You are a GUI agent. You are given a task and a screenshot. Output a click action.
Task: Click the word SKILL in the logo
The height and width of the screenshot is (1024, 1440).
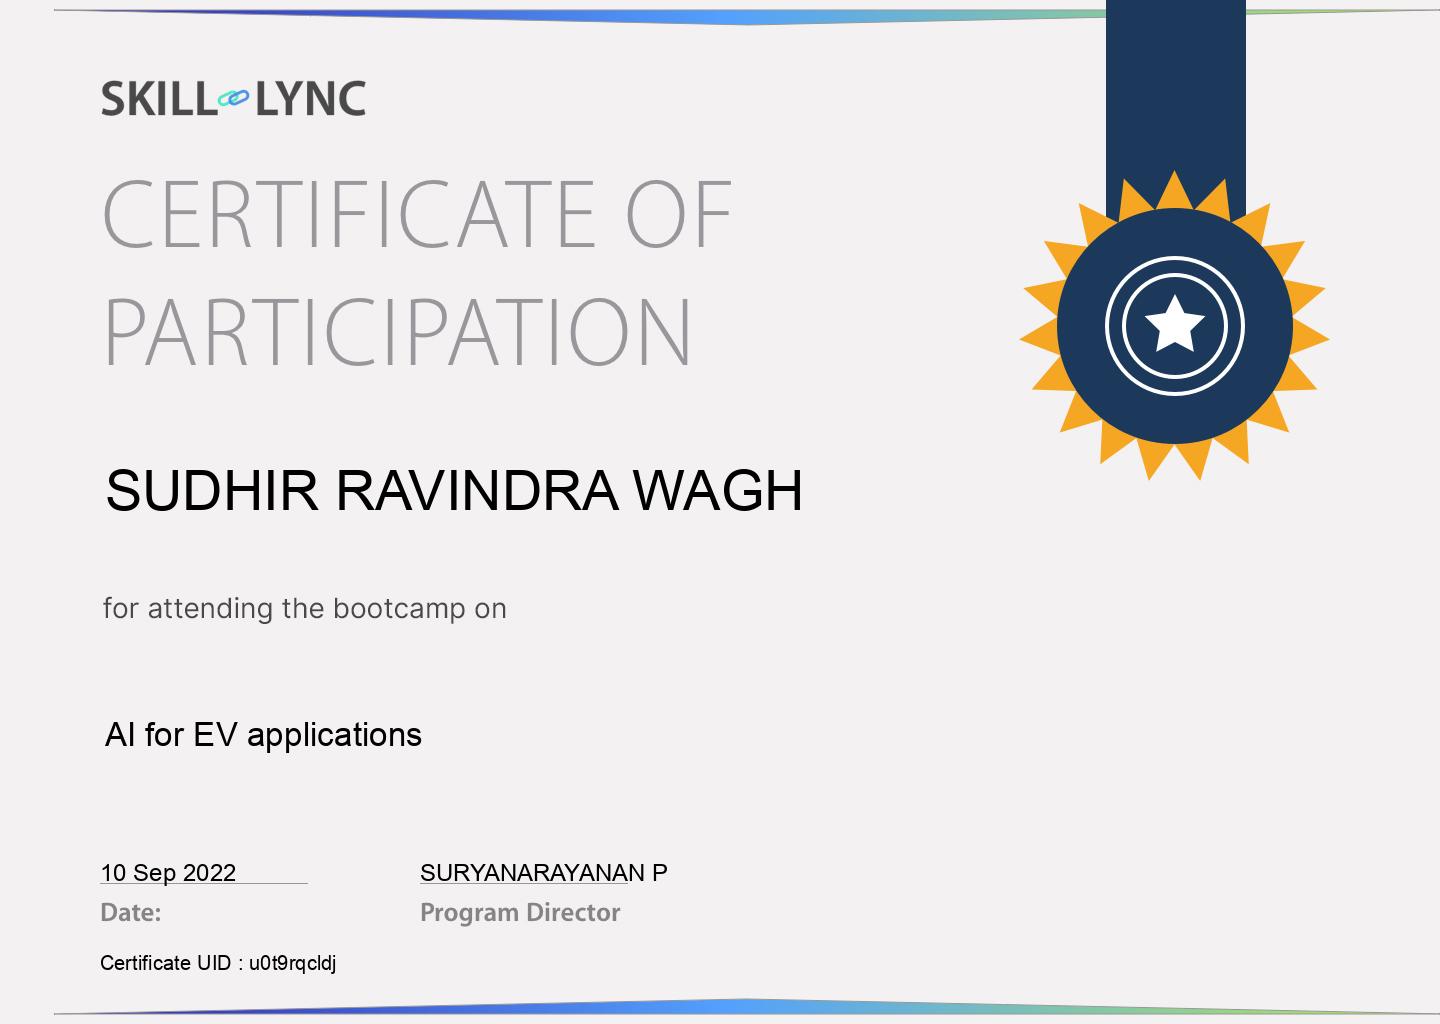(x=157, y=99)
